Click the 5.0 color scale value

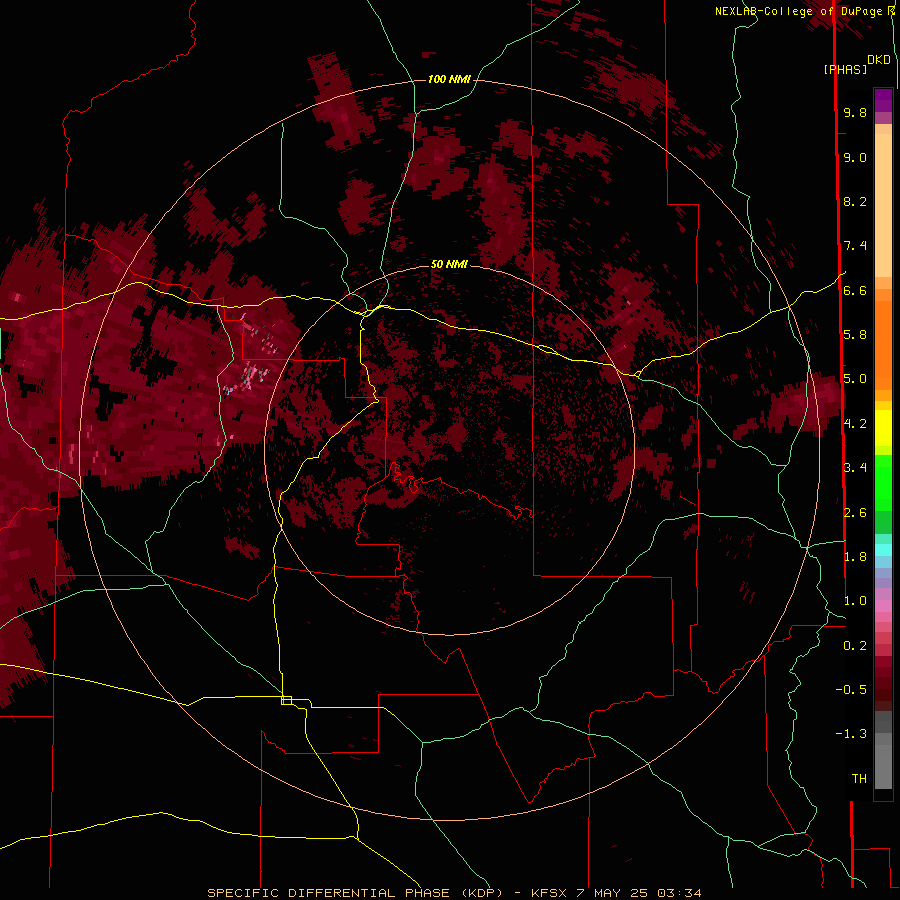point(855,379)
